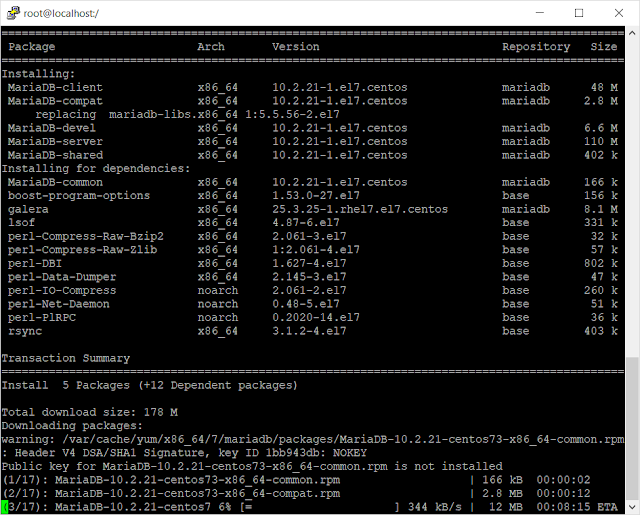Image resolution: width=640 pixels, height=515 pixels.
Task: Click the vertical scrollbar thumb
Action: (x=632, y=428)
